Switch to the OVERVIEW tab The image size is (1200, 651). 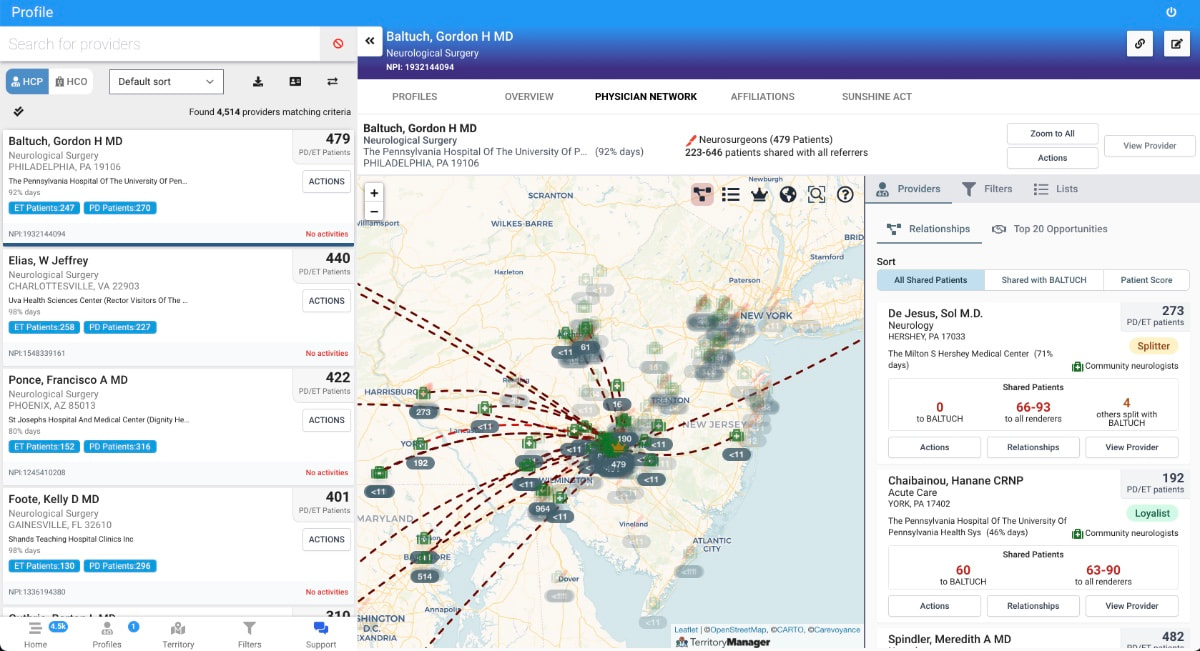[529, 97]
